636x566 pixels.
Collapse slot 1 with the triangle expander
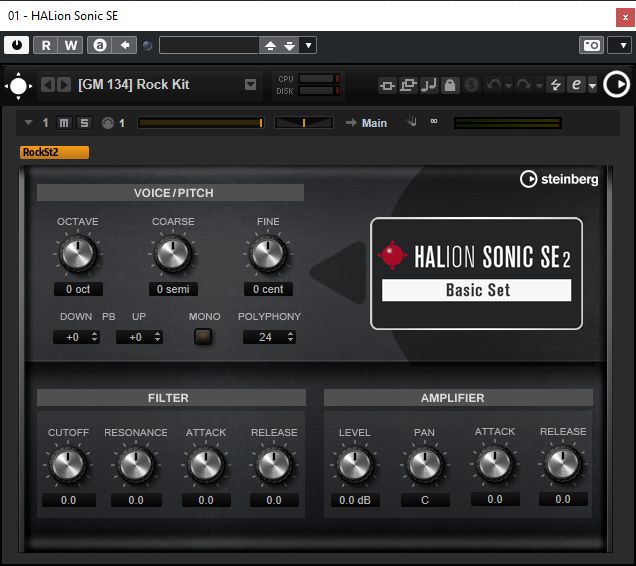tap(28, 123)
